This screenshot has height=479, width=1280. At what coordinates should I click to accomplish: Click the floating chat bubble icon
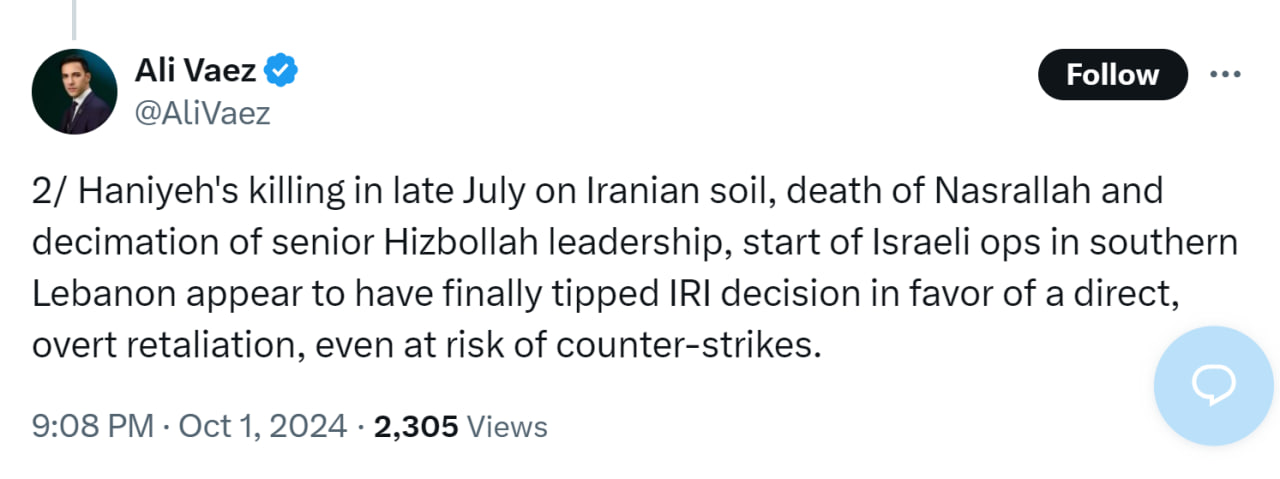tap(1213, 385)
